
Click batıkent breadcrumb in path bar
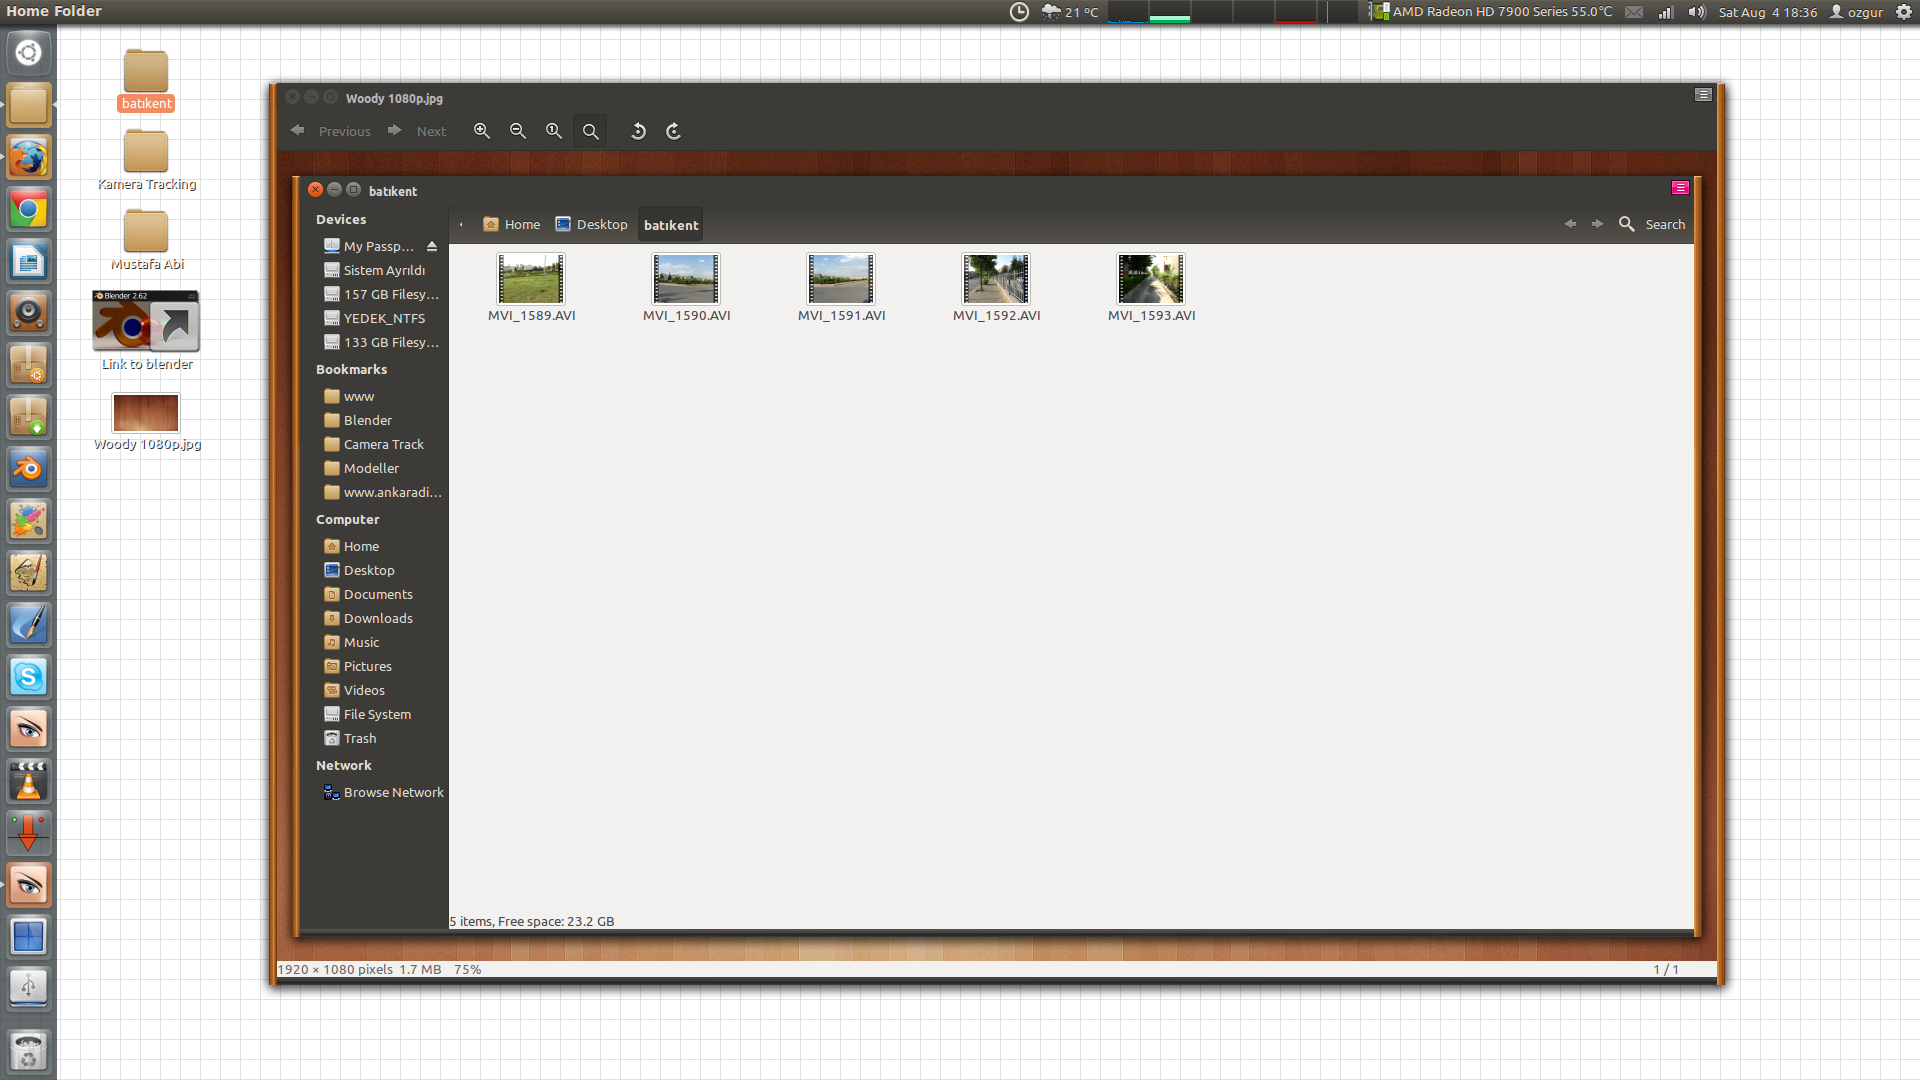click(671, 225)
